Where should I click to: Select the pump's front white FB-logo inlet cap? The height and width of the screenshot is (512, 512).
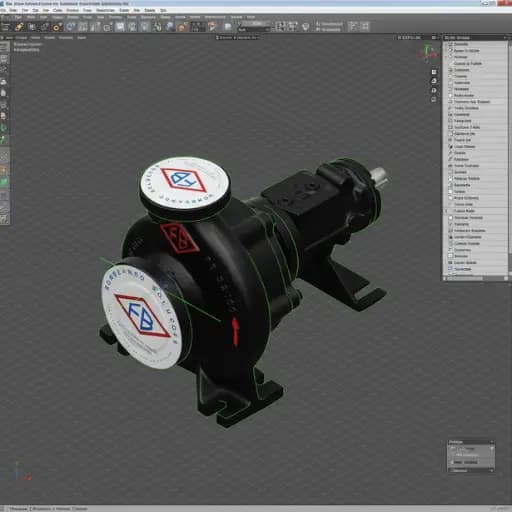coord(142,316)
